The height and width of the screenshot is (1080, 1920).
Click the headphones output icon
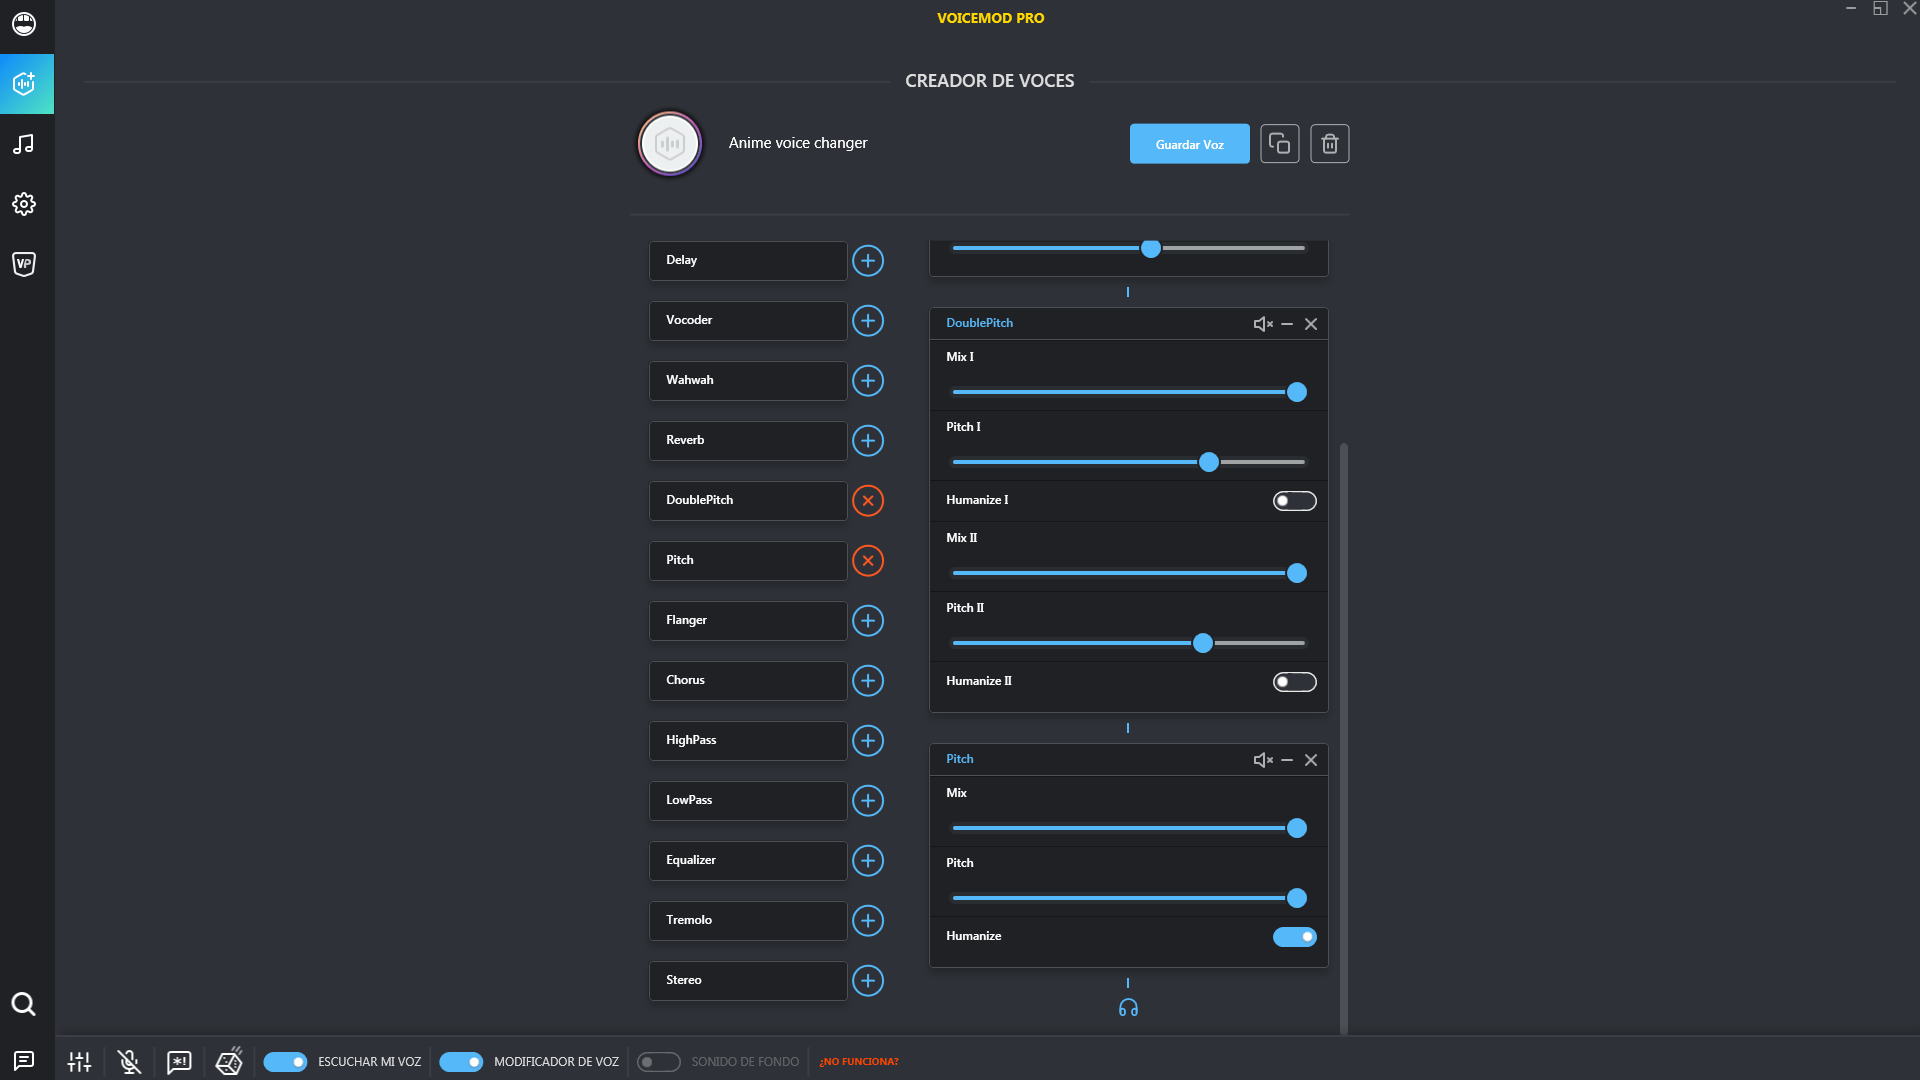pos(1128,1008)
